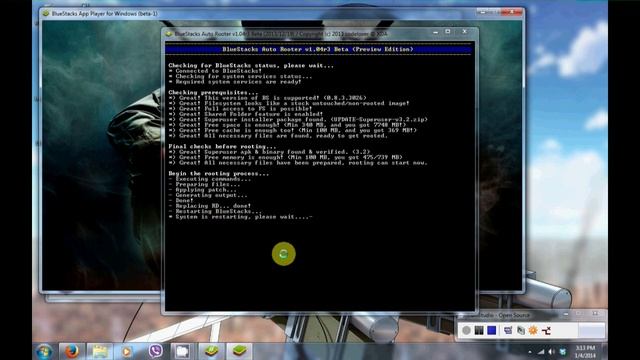
Task: Switch to the first BlueStacks taskbar icon
Action: click(x=211, y=351)
